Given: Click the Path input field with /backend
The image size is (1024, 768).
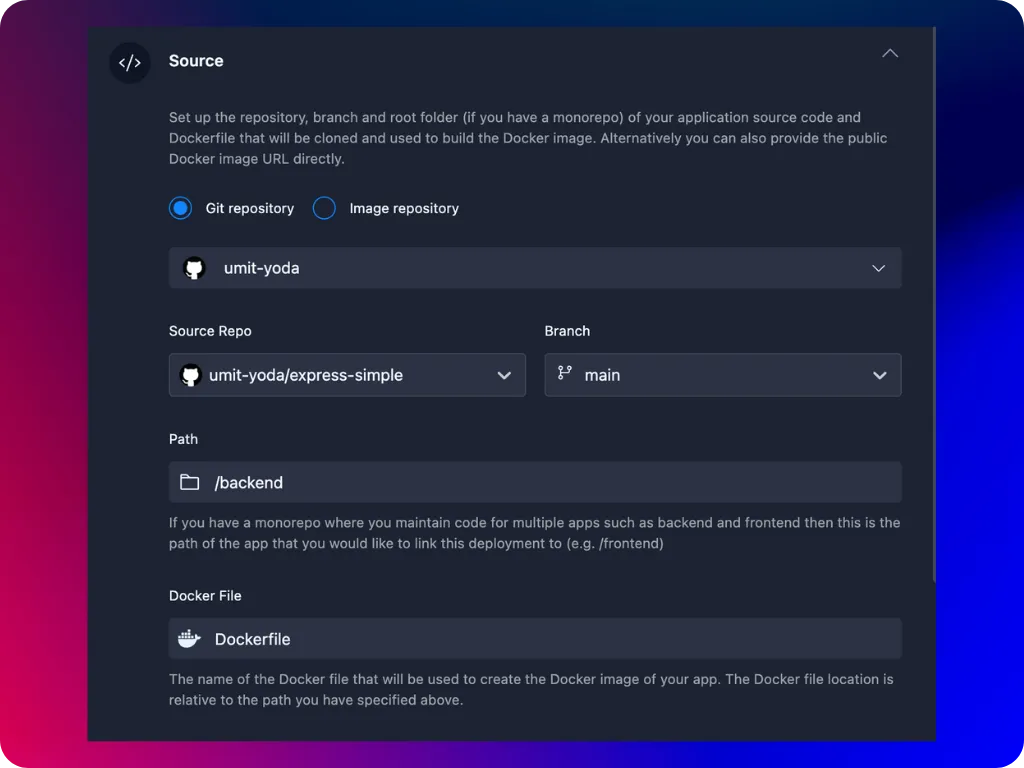Looking at the screenshot, I should click(x=535, y=482).
